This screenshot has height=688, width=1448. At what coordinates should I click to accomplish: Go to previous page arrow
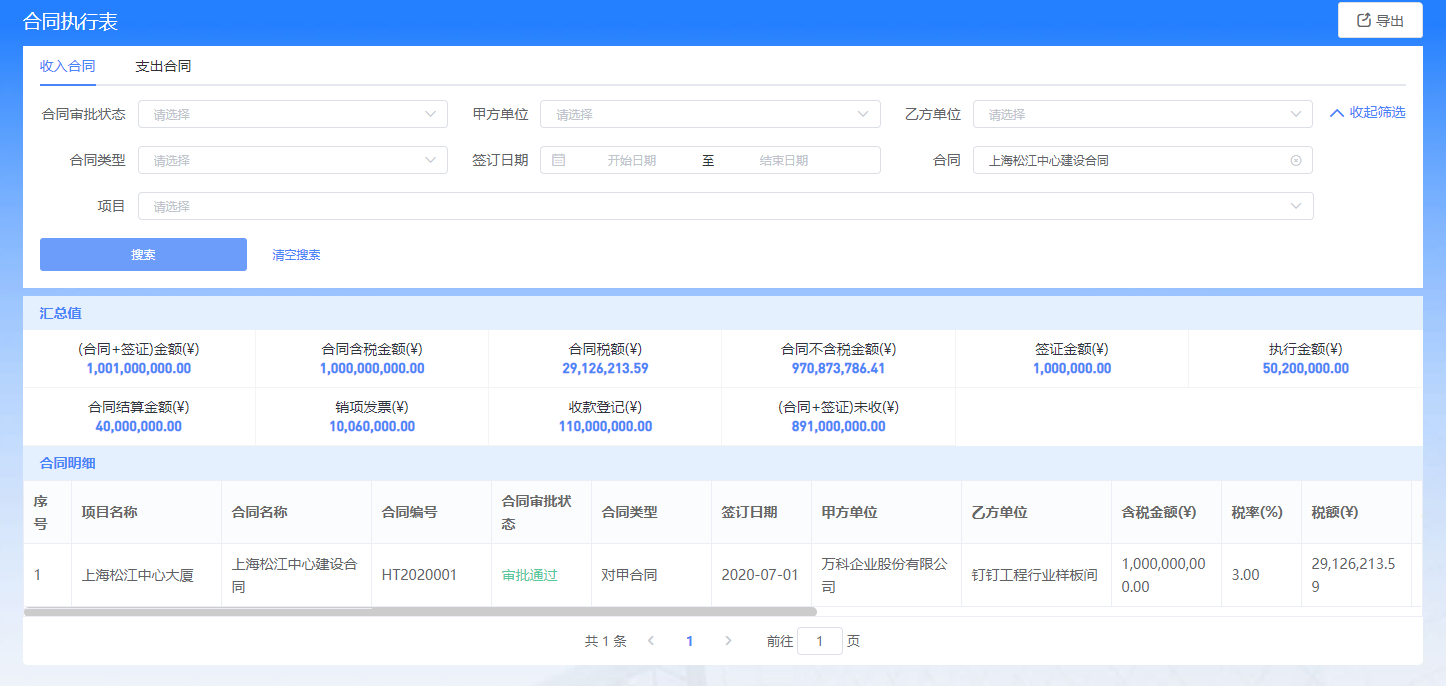click(x=651, y=641)
